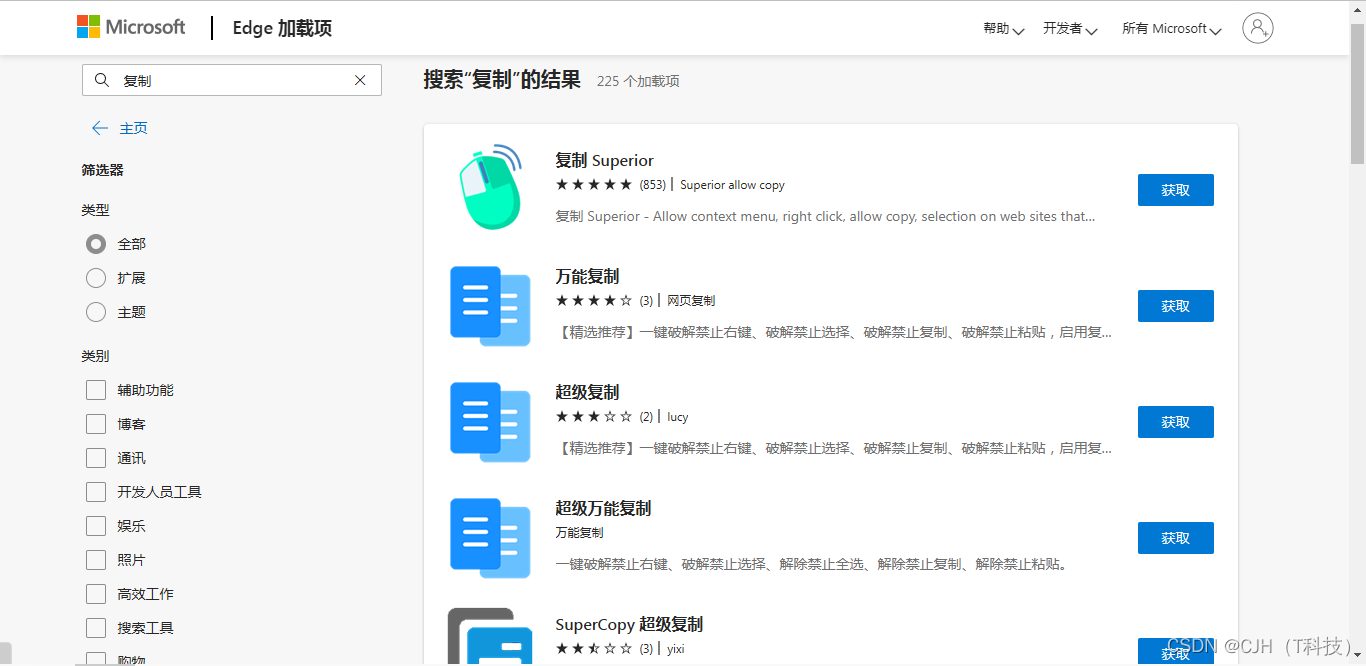The width and height of the screenshot is (1366, 666).
Task: Check the 辅助功能 category checkbox
Action: [x=96, y=390]
